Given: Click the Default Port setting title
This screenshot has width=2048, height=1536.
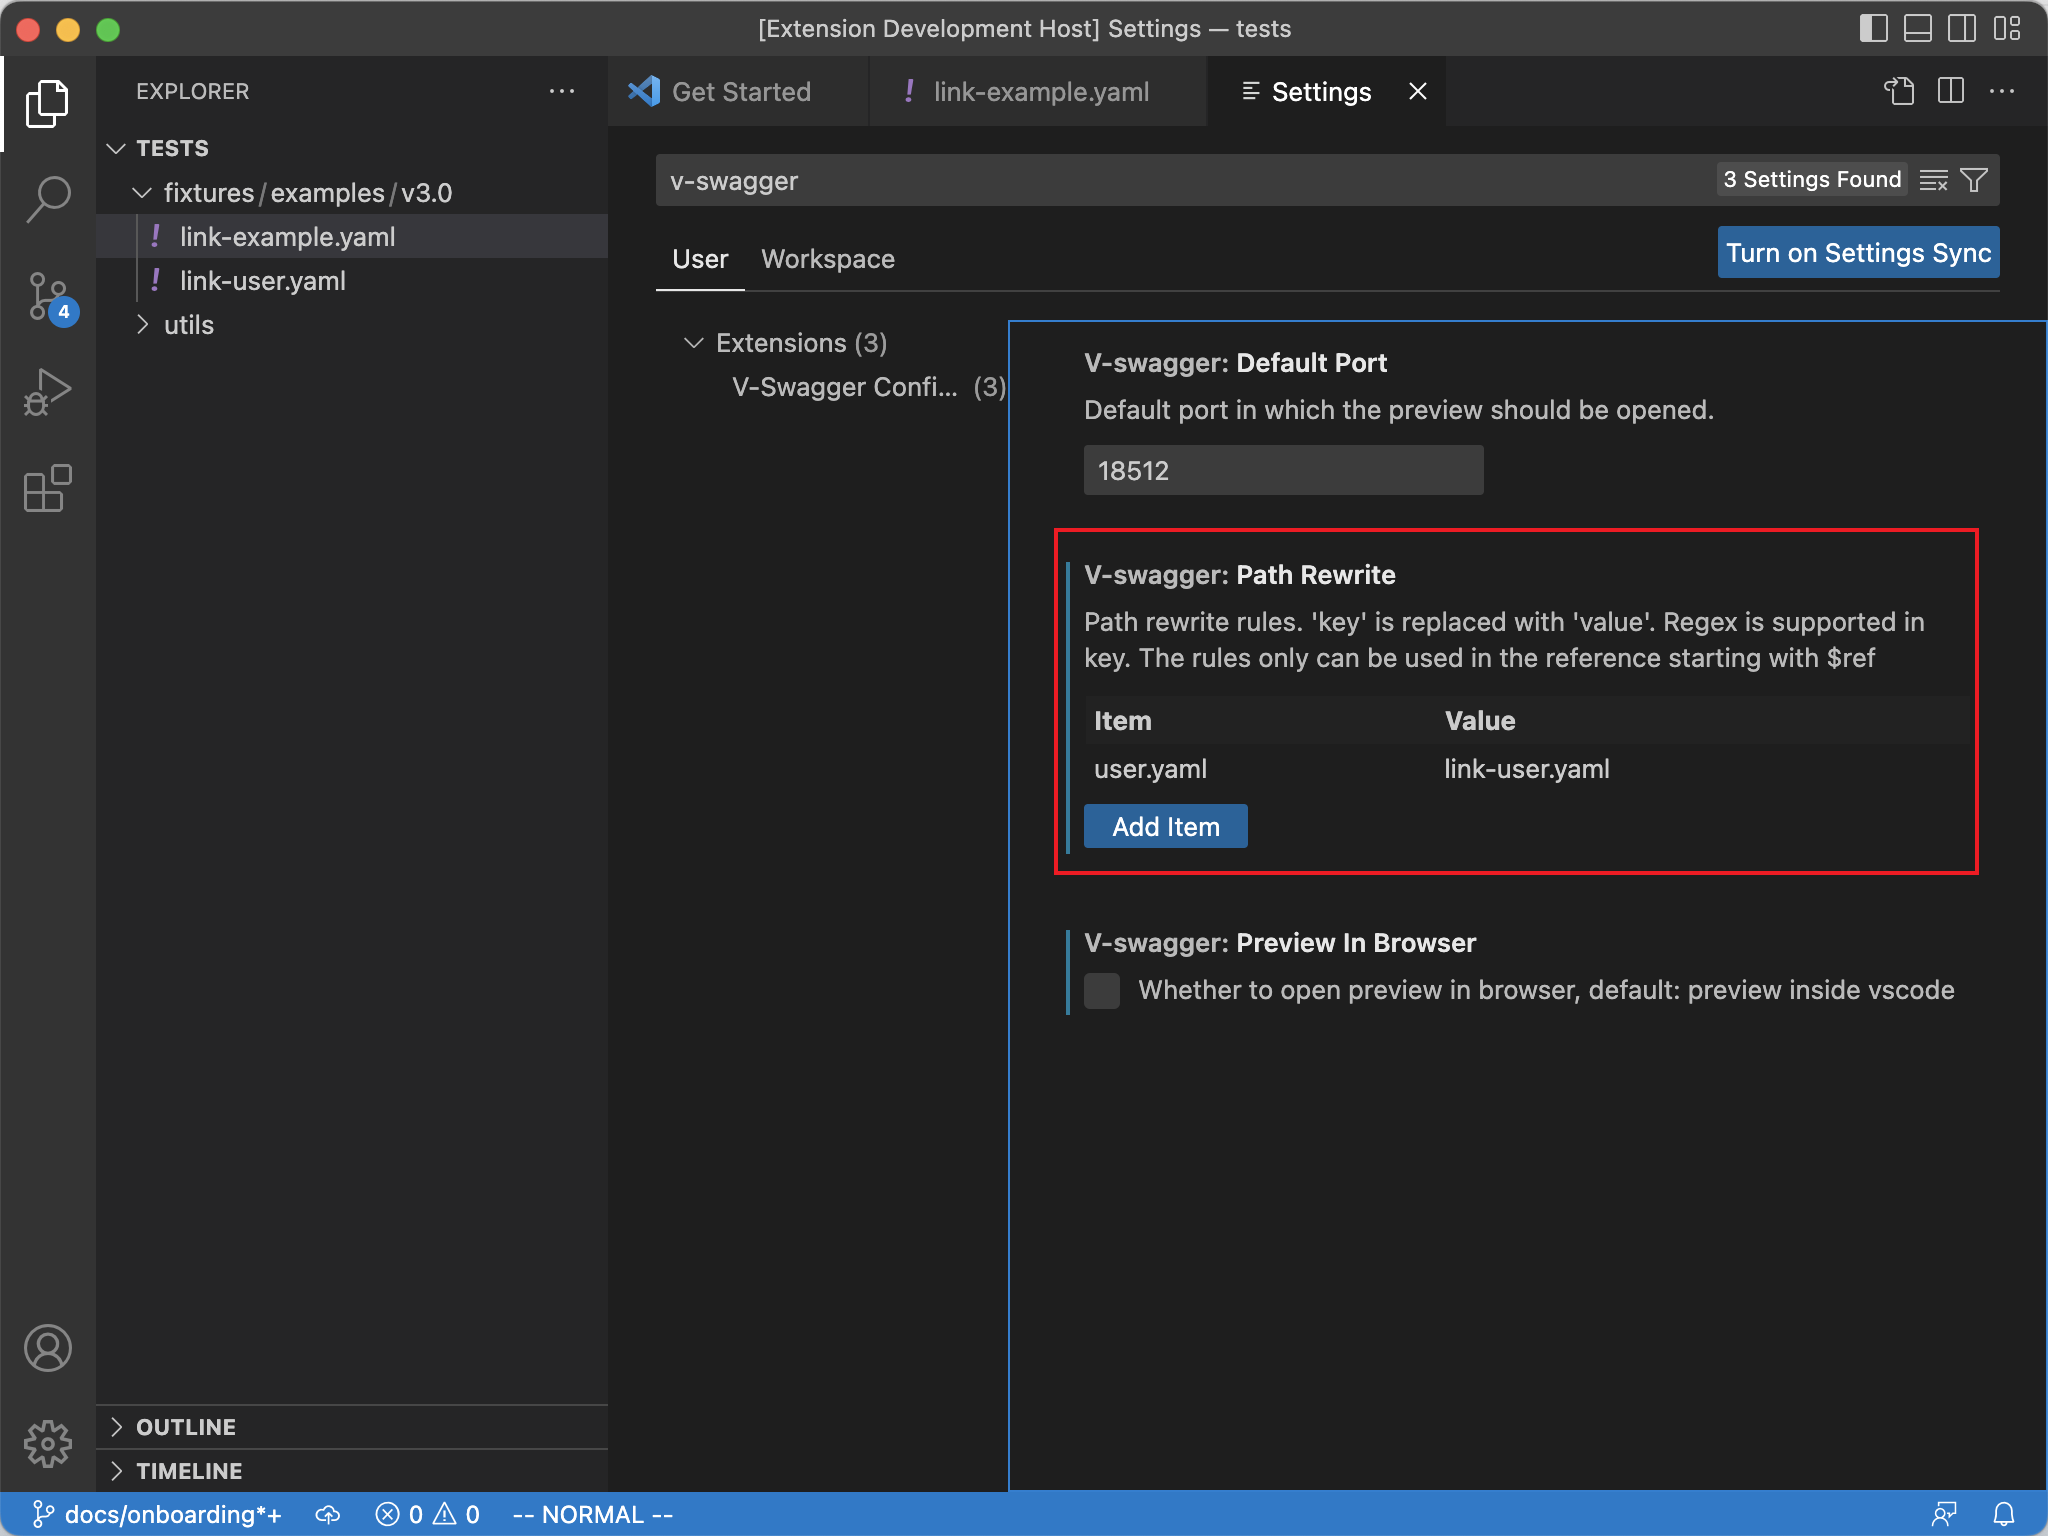Looking at the screenshot, I should [x=1235, y=363].
